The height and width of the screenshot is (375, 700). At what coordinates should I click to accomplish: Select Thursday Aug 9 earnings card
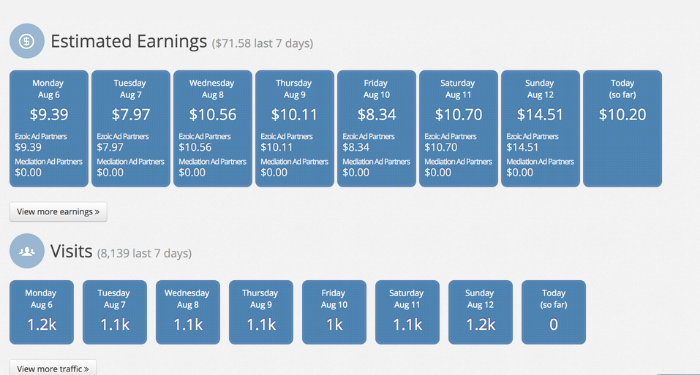[295, 129]
